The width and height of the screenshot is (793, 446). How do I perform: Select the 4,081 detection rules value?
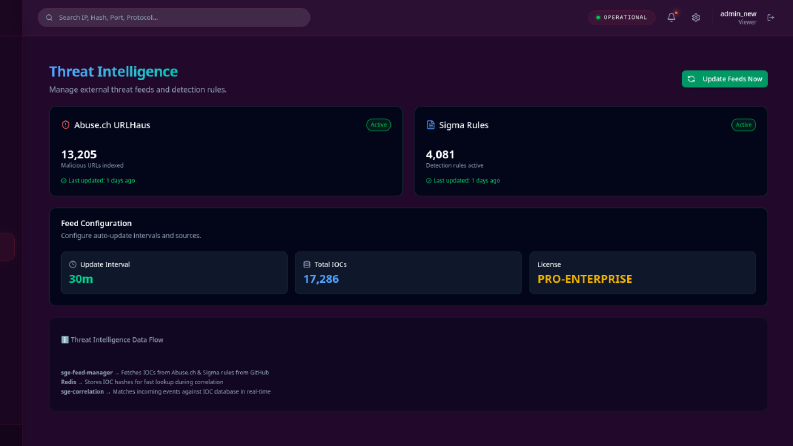pos(440,154)
